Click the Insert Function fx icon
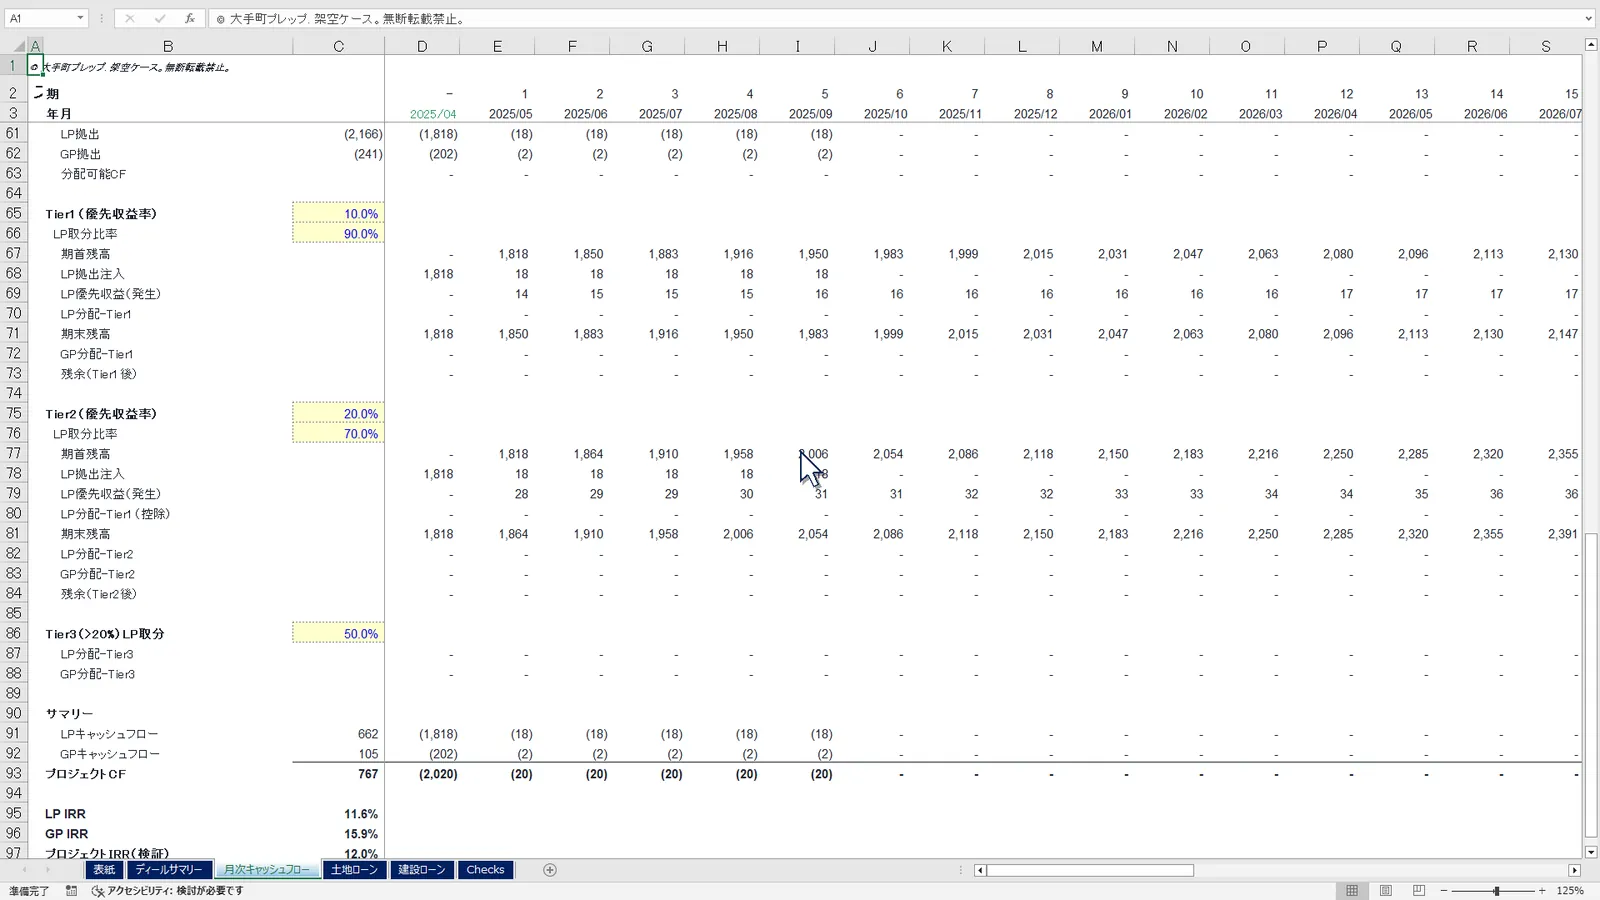The height and width of the screenshot is (900, 1600). tap(189, 18)
